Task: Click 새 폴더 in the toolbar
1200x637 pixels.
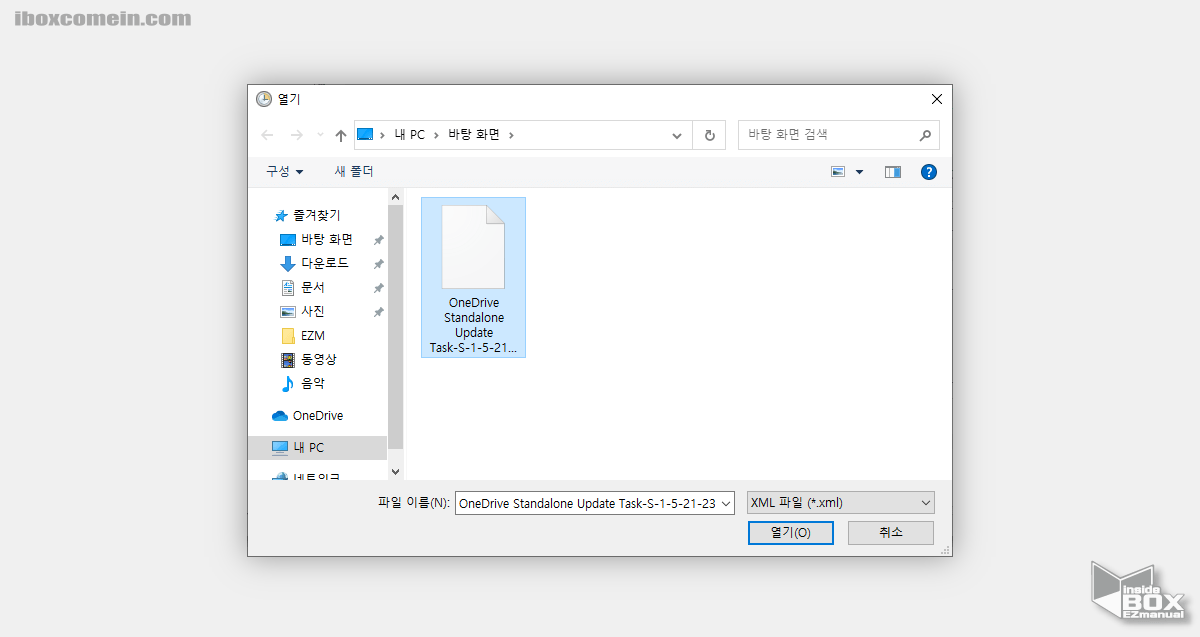Action: (354, 171)
